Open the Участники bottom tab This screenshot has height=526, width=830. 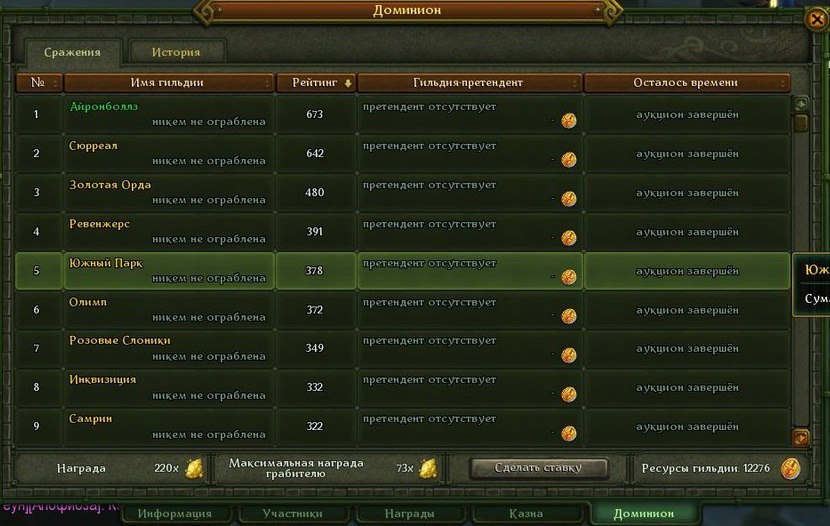pyautogui.click(x=292, y=514)
